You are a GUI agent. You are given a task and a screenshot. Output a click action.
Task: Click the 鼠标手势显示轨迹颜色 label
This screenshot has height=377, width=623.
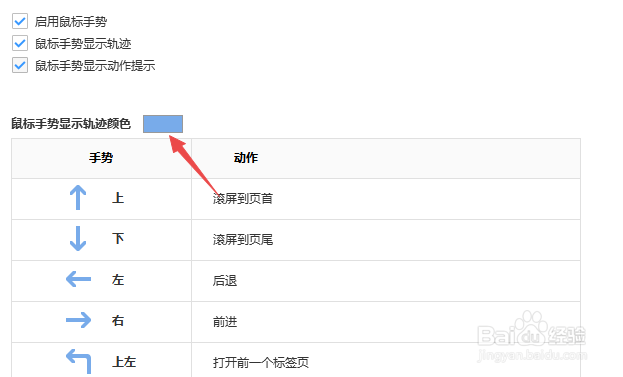[x=71, y=124]
